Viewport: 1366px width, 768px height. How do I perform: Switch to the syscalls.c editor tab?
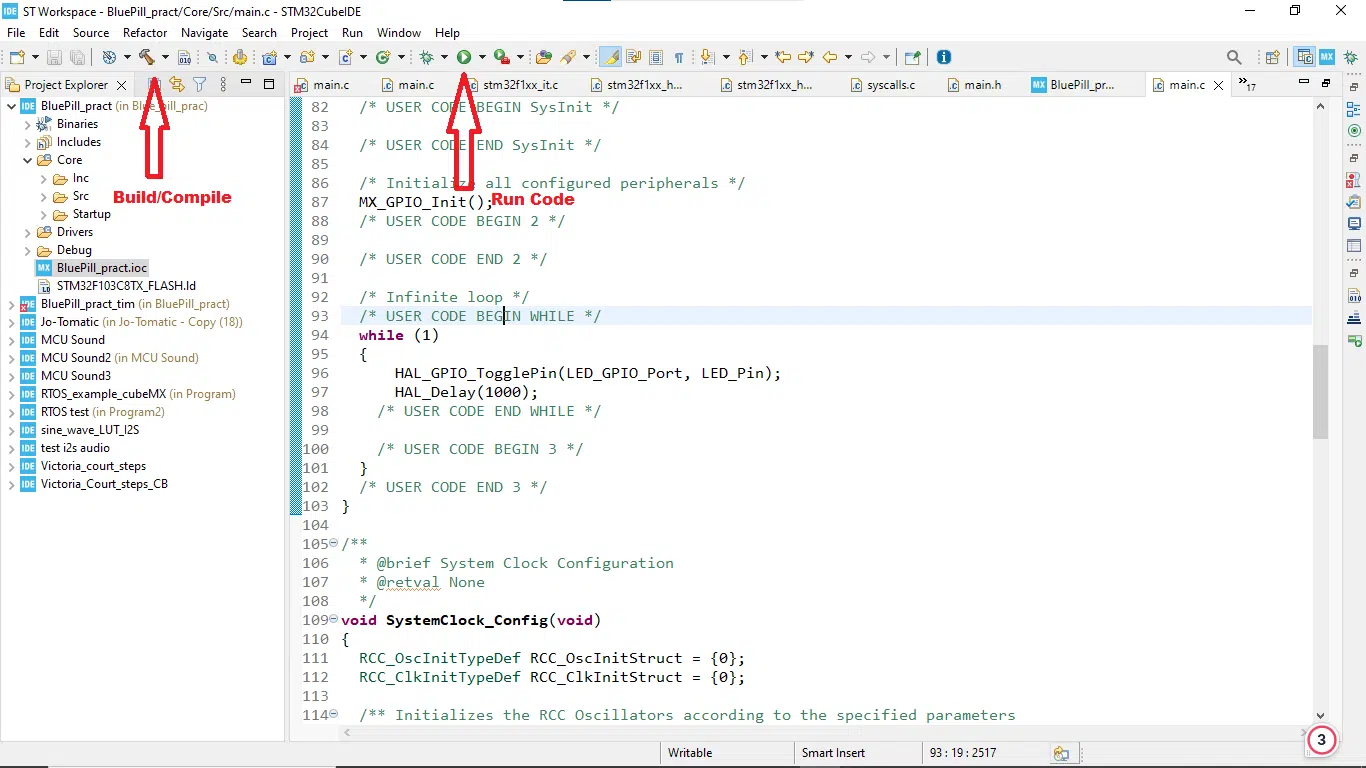point(882,85)
